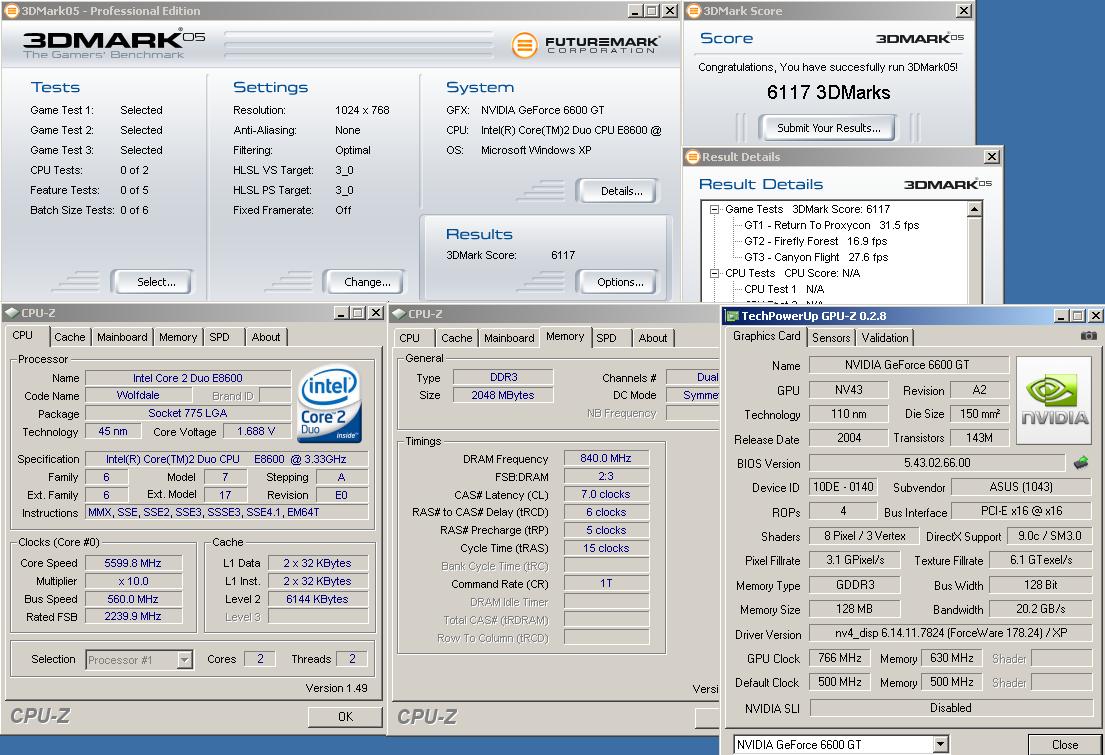Image resolution: width=1105 pixels, height=755 pixels.
Task: Click the Futuremark Corporation logo
Action: [x=586, y=44]
